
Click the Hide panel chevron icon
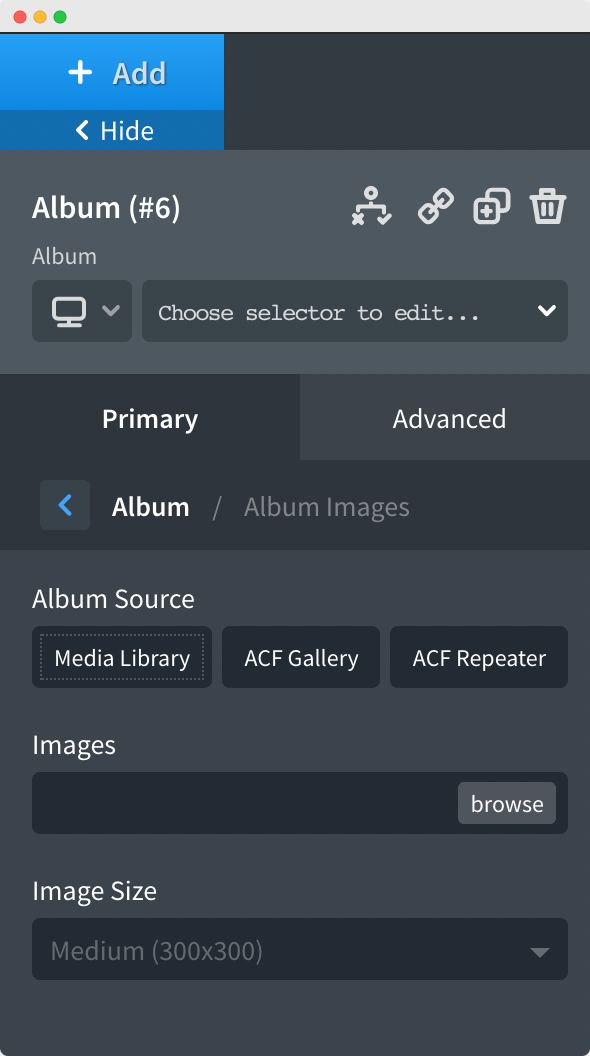82,130
